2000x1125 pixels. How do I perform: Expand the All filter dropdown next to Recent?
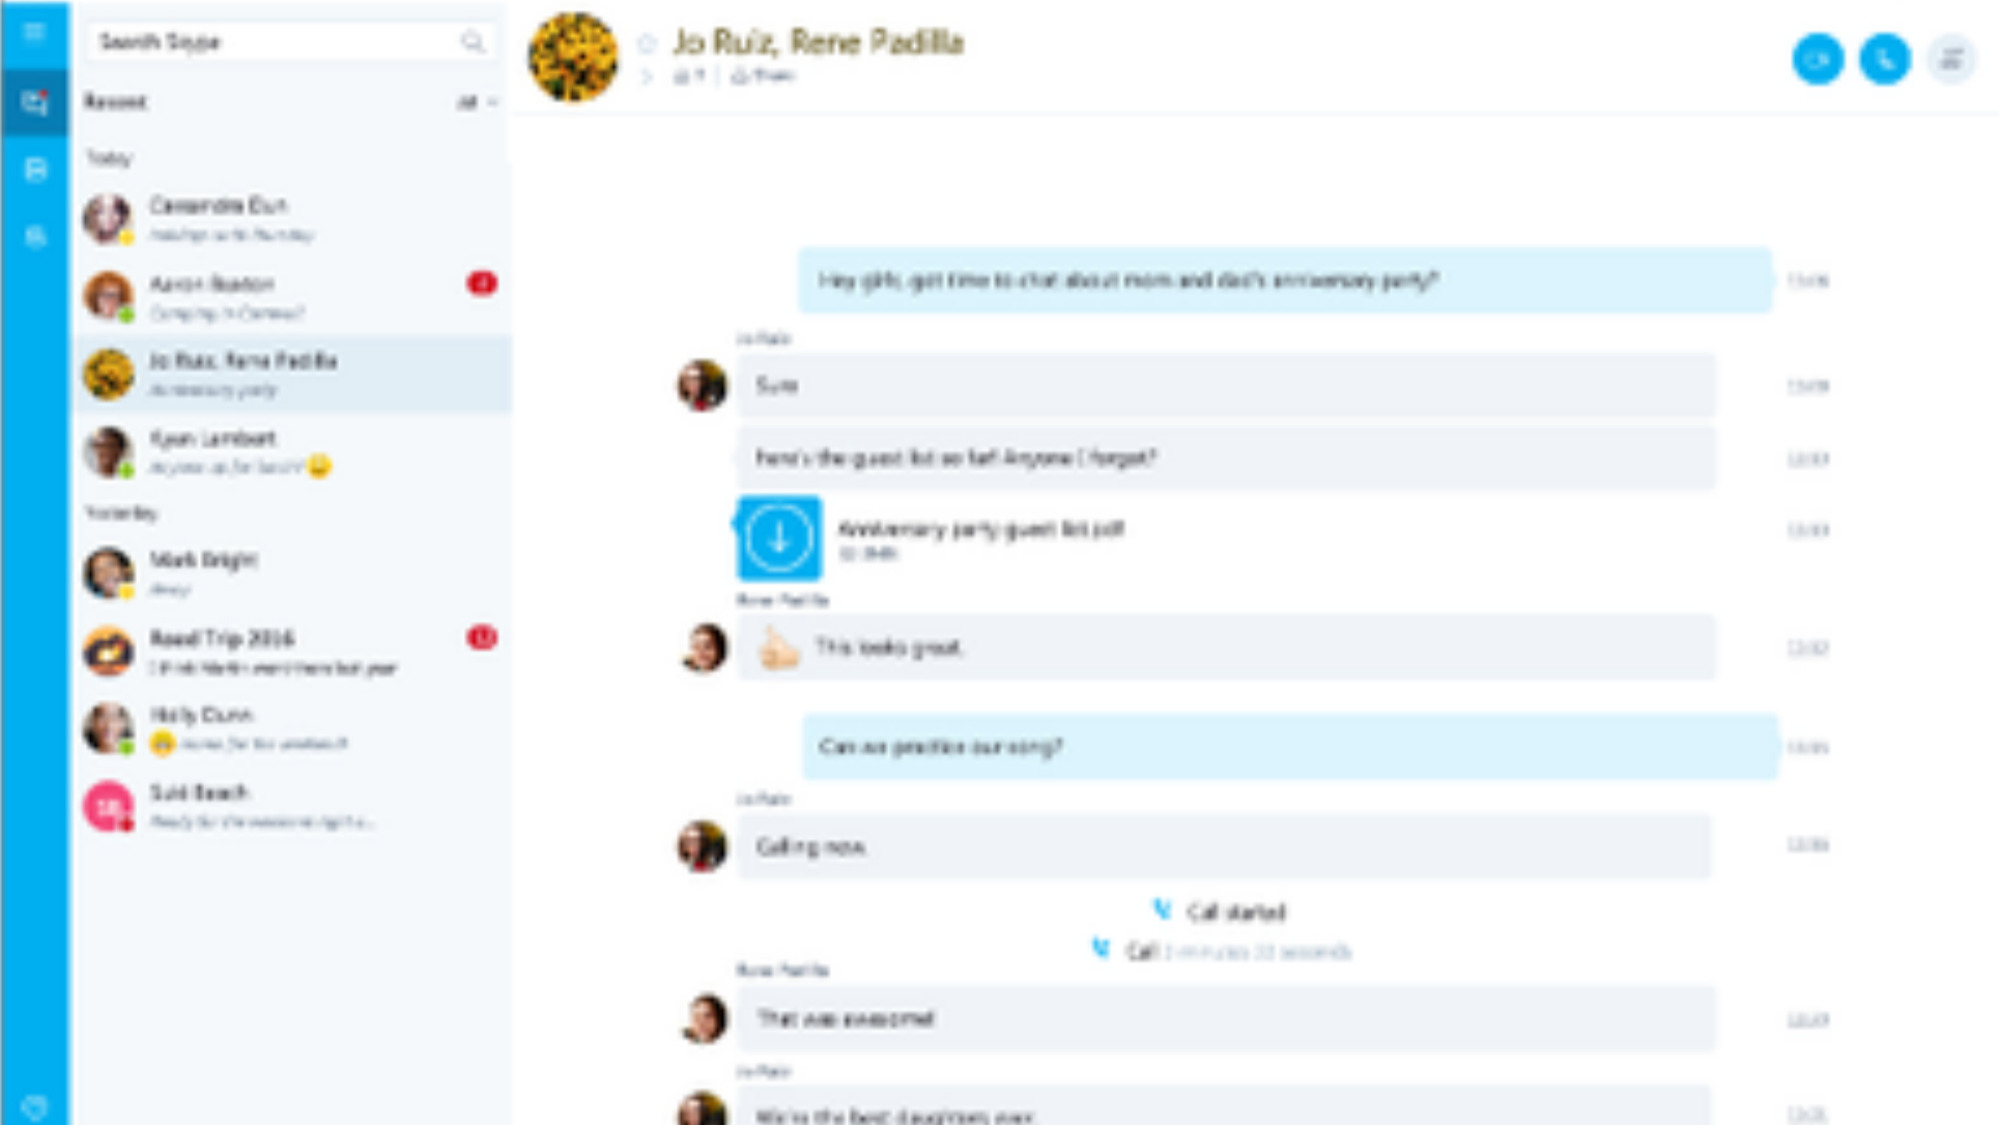477,102
